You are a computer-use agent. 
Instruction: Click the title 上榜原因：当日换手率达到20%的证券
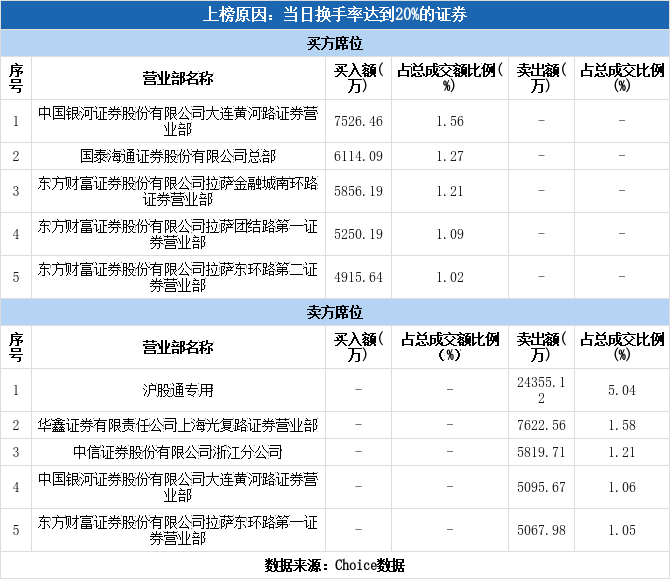(335, 15)
